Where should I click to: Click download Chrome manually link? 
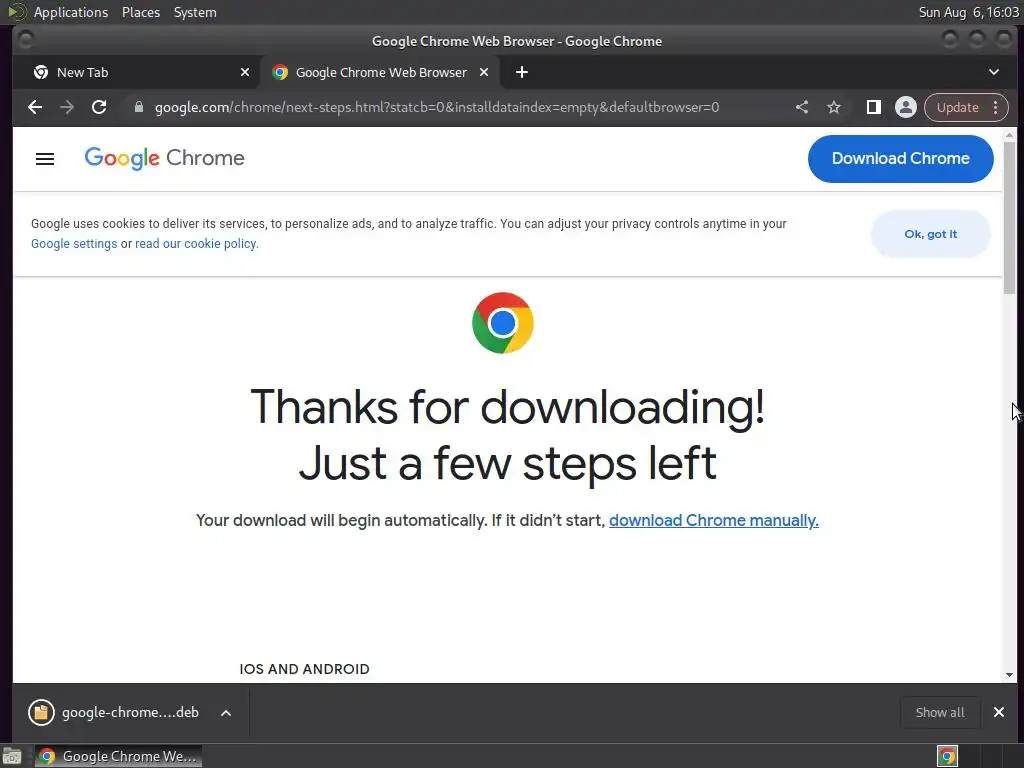tap(713, 520)
